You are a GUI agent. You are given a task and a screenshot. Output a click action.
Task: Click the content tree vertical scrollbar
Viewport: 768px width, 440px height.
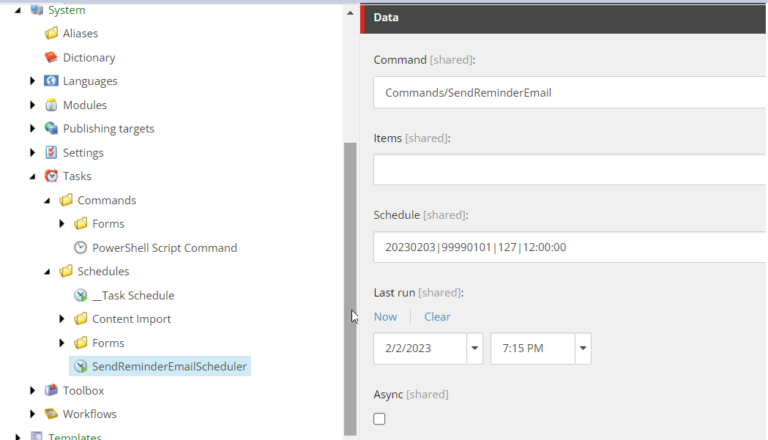coord(349,280)
